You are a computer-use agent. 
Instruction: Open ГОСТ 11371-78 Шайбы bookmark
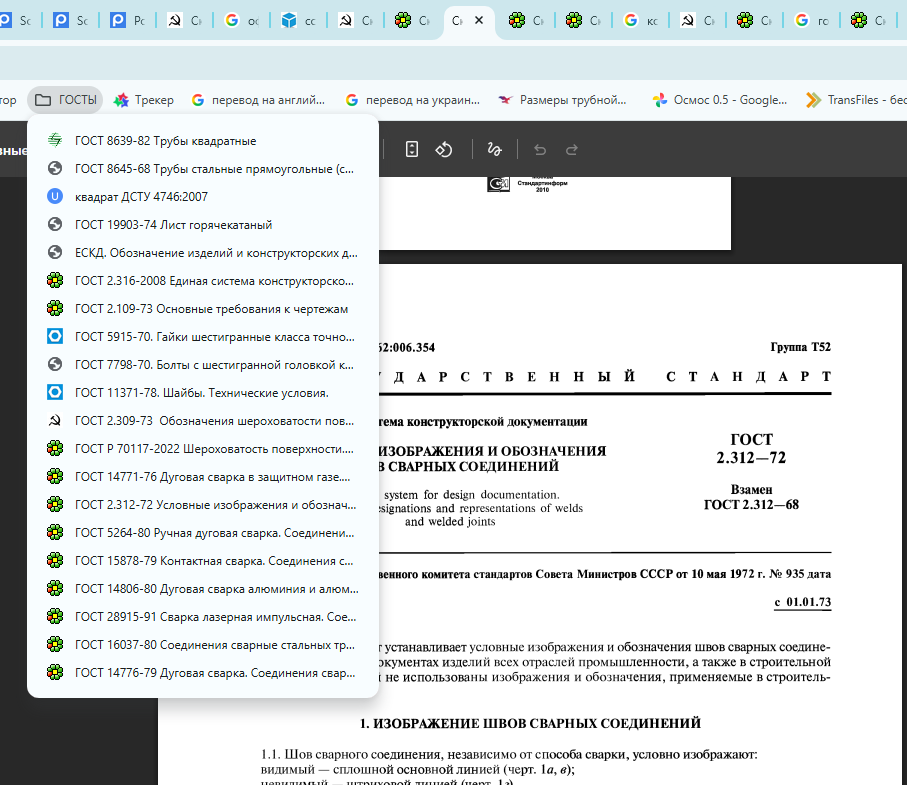tap(203, 393)
